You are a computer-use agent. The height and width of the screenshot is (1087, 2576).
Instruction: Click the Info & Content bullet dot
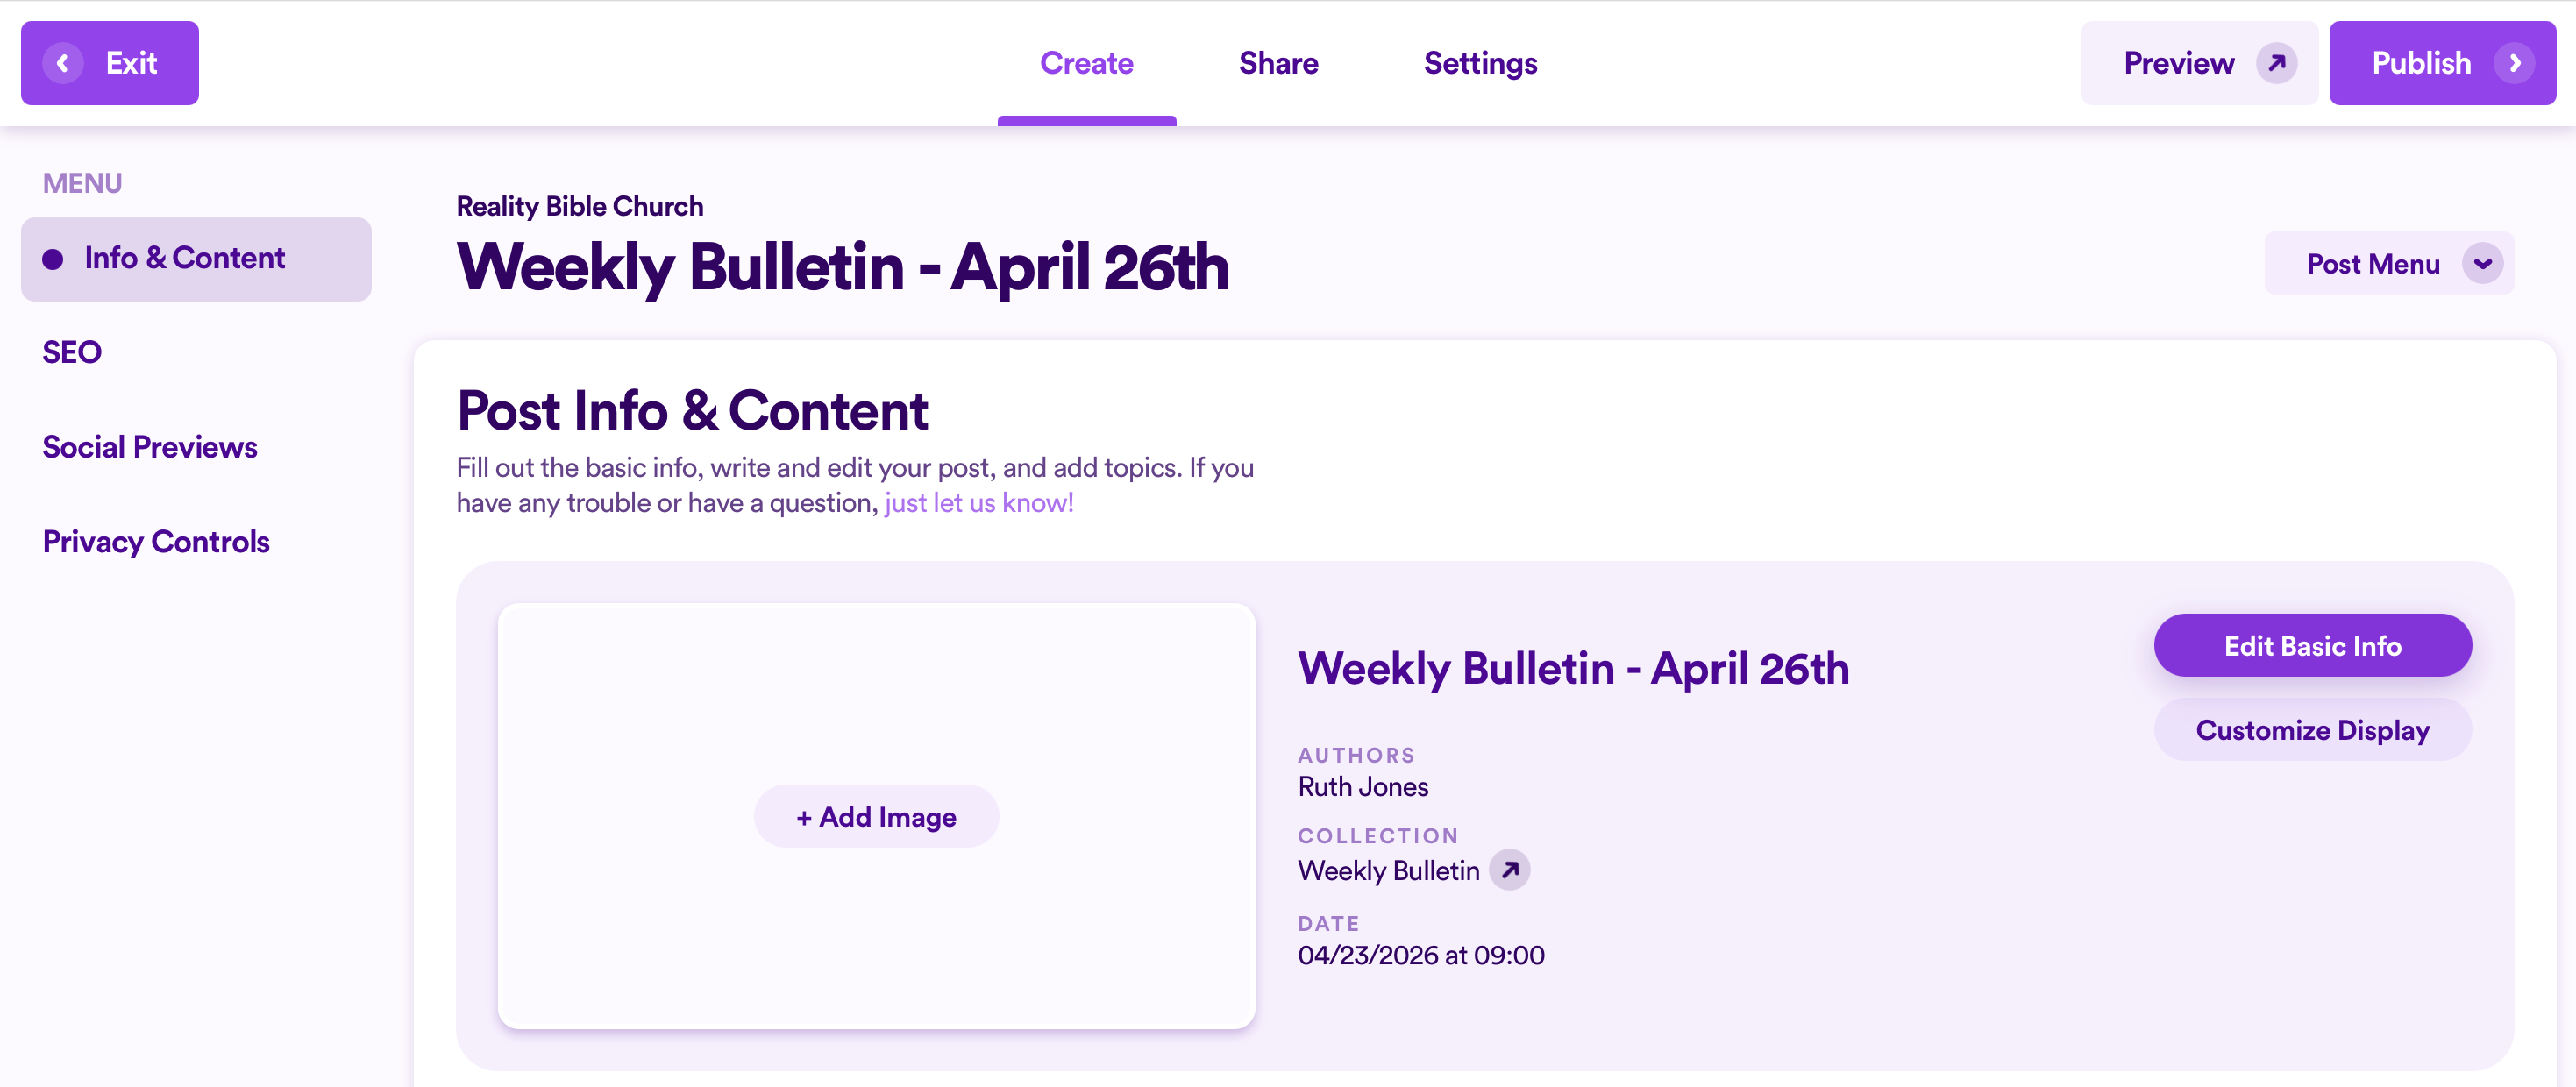(x=53, y=260)
